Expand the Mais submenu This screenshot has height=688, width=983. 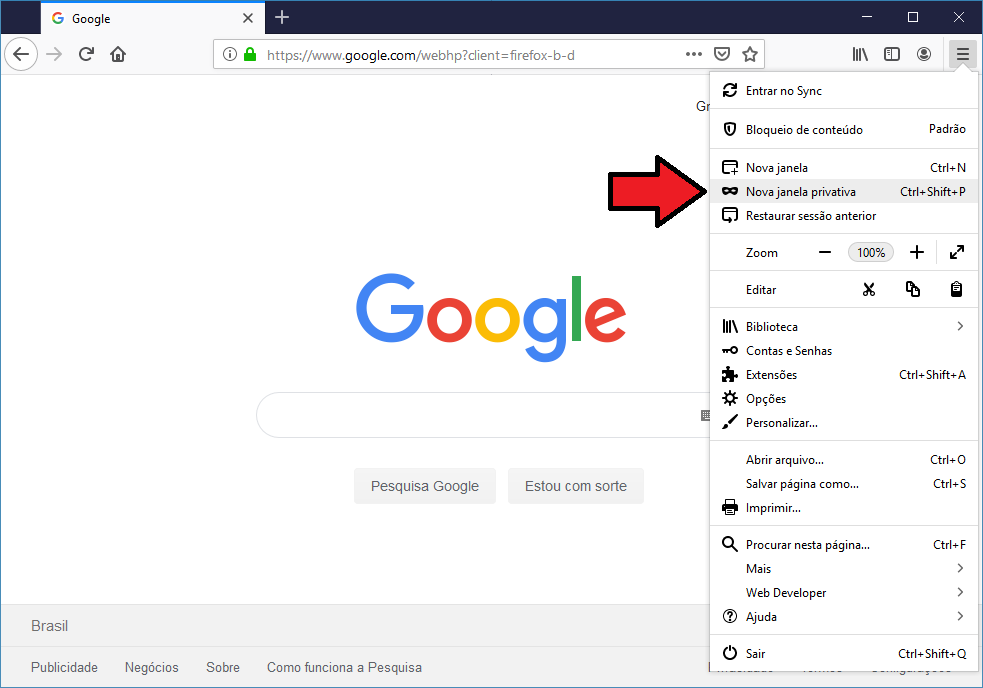pyautogui.click(x=844, y=569)
